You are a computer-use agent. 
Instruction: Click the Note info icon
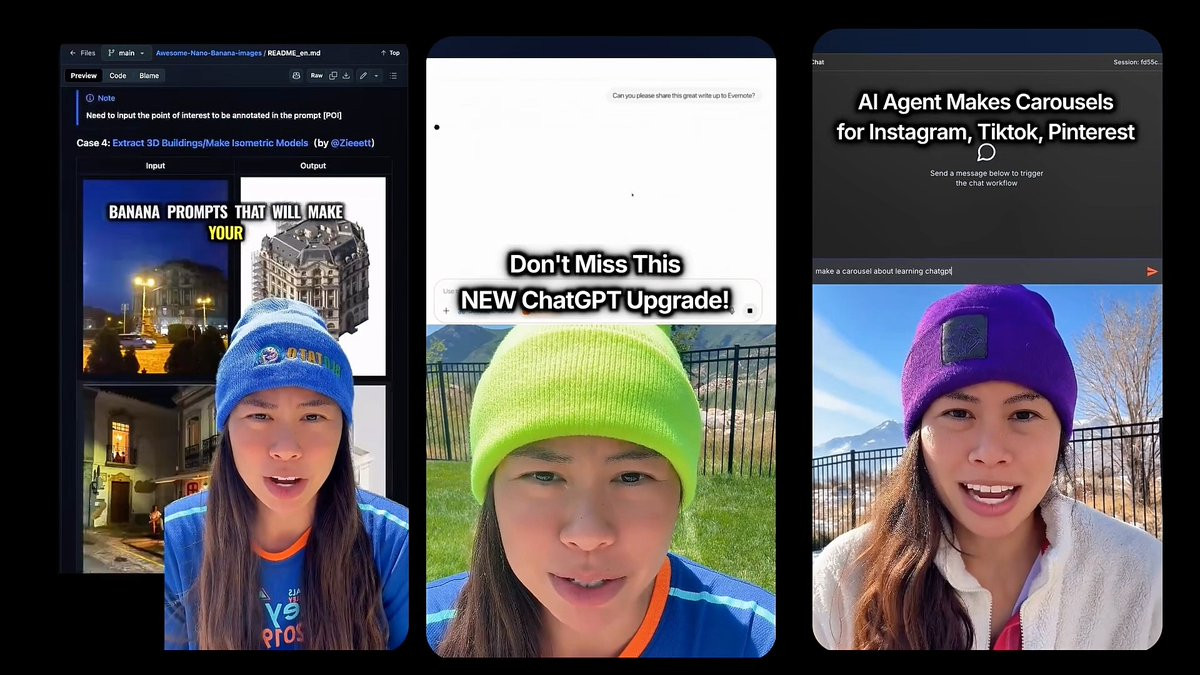coord(90,98)
